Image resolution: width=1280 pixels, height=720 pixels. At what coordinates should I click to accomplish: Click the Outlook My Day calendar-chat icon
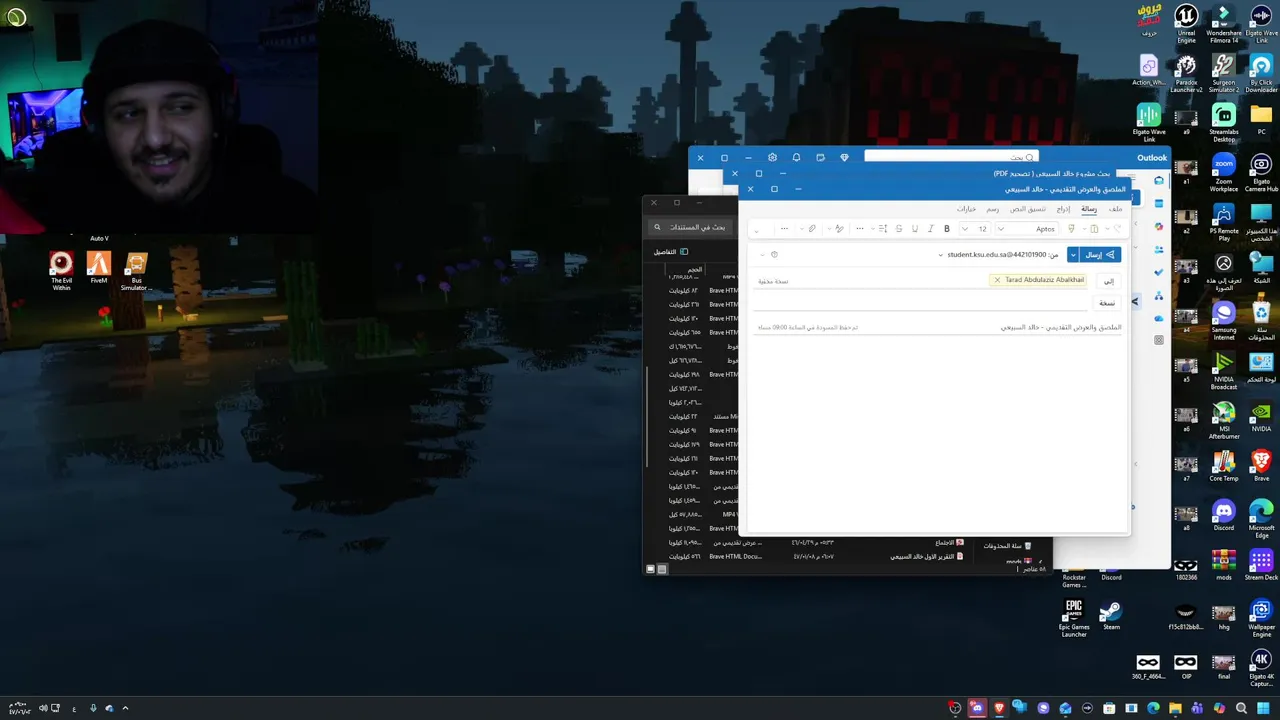[x=820, y=157]
